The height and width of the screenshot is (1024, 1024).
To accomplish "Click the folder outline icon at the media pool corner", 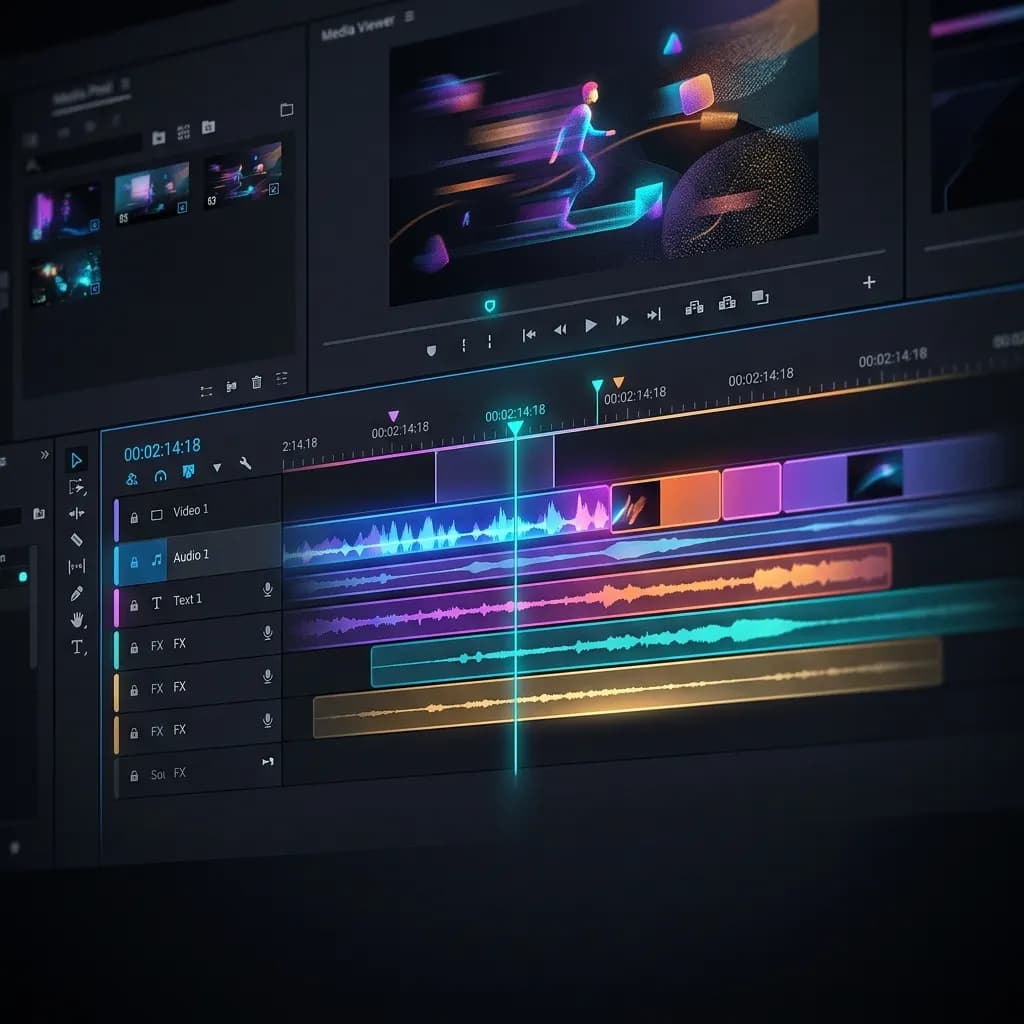I will click(x=287, y=110).
